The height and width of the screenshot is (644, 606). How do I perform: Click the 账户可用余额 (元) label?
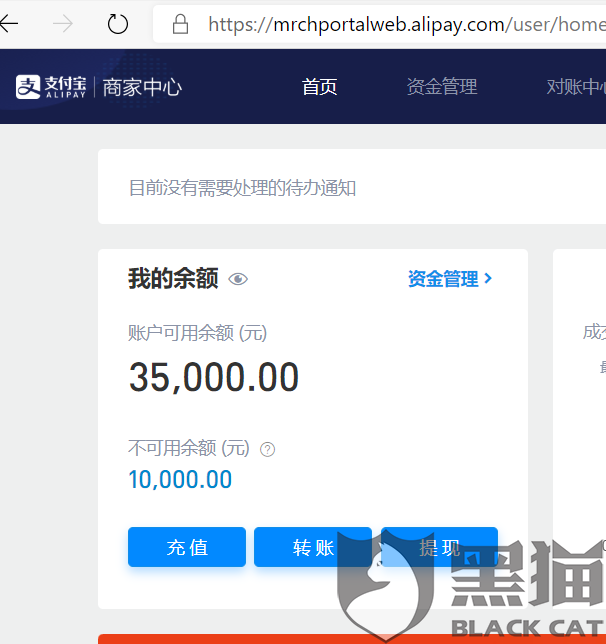[198, 333]
